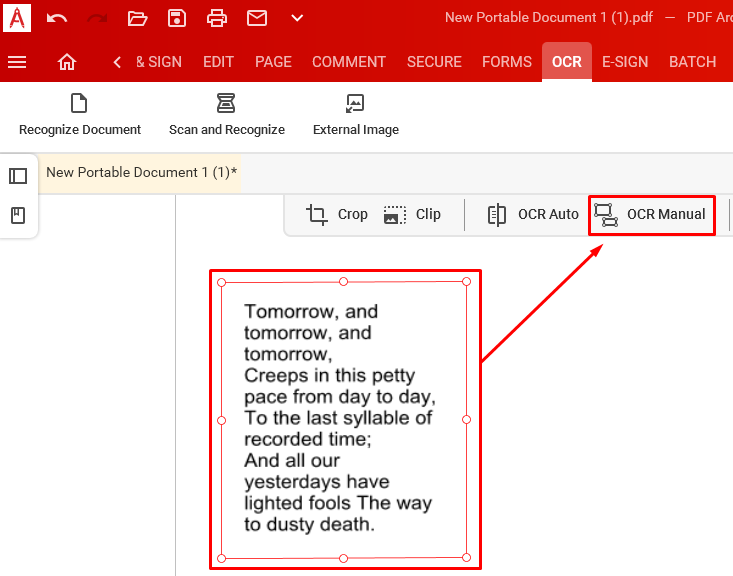The width and height of the screenshot is (733, 576).
Task: Toggle the side panel layout icon
Action: 18,176
